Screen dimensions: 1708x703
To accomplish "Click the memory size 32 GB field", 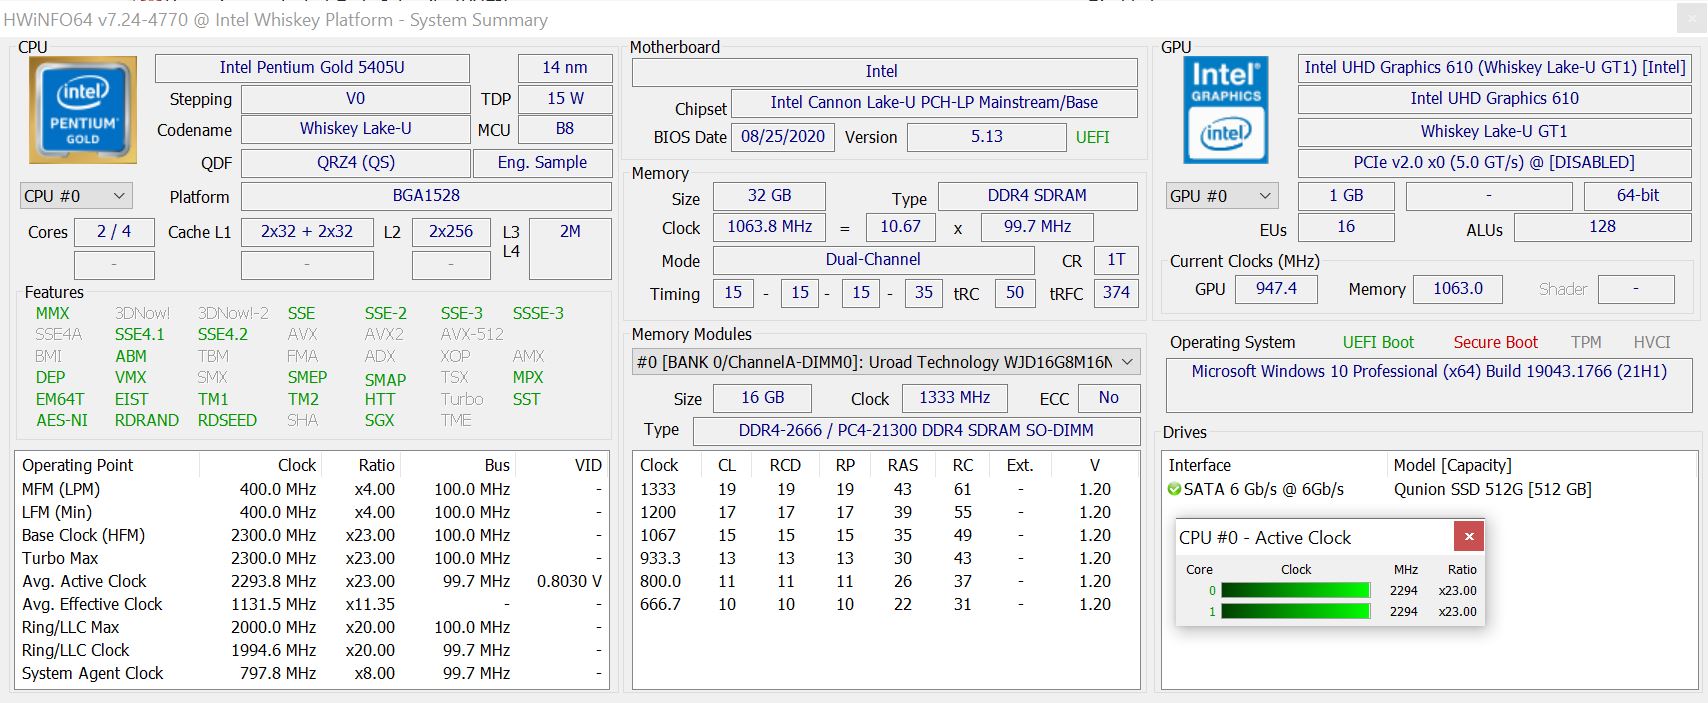I will (x=769, y=195).
